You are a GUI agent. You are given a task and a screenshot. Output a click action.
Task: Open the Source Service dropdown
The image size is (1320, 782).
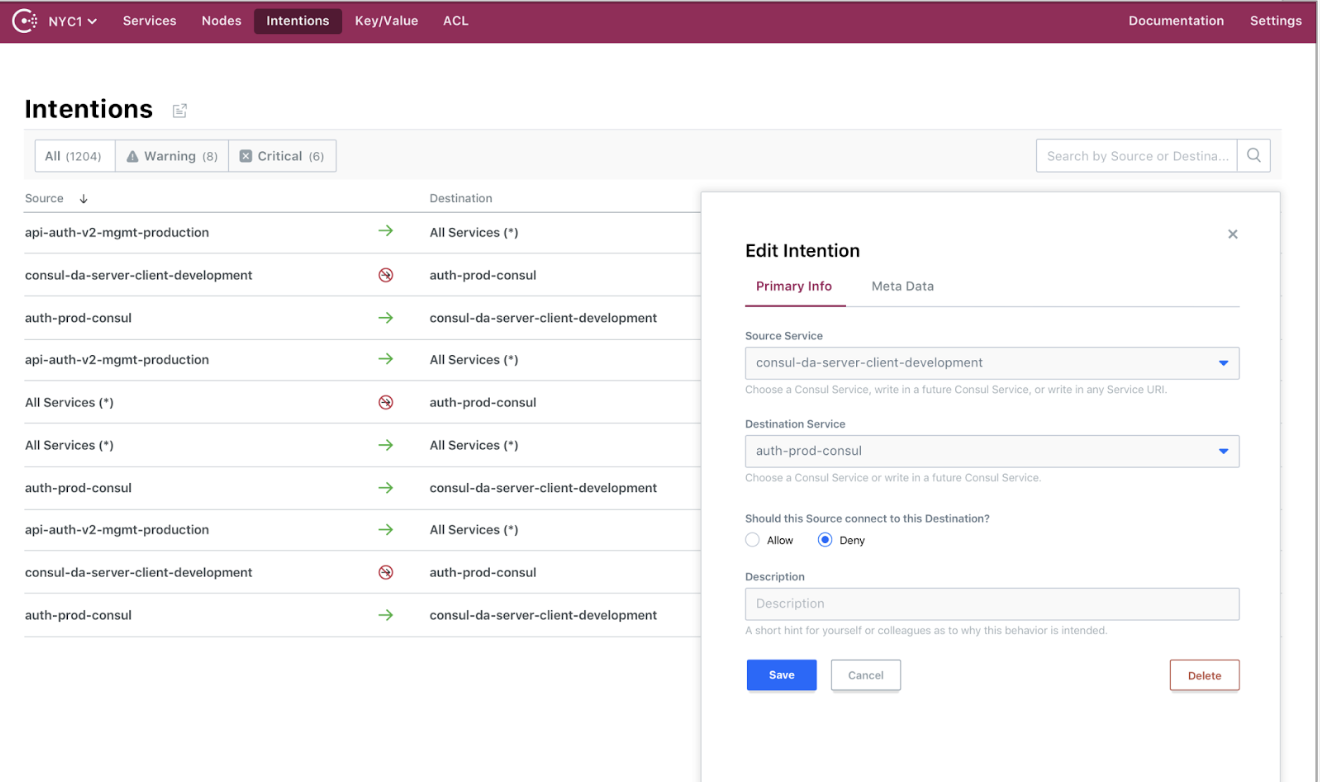click(1223, 363)
